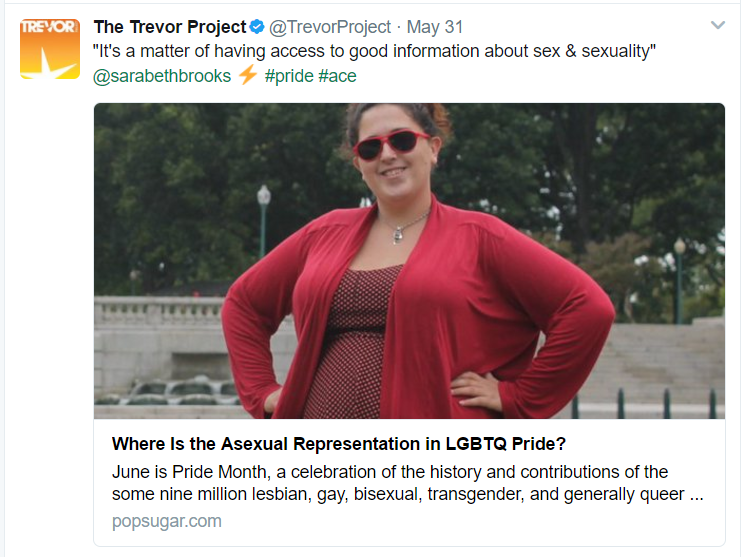Follow the #pride hashtag
The width and height of the screenshot is (741, 557).
click(289, 76)
